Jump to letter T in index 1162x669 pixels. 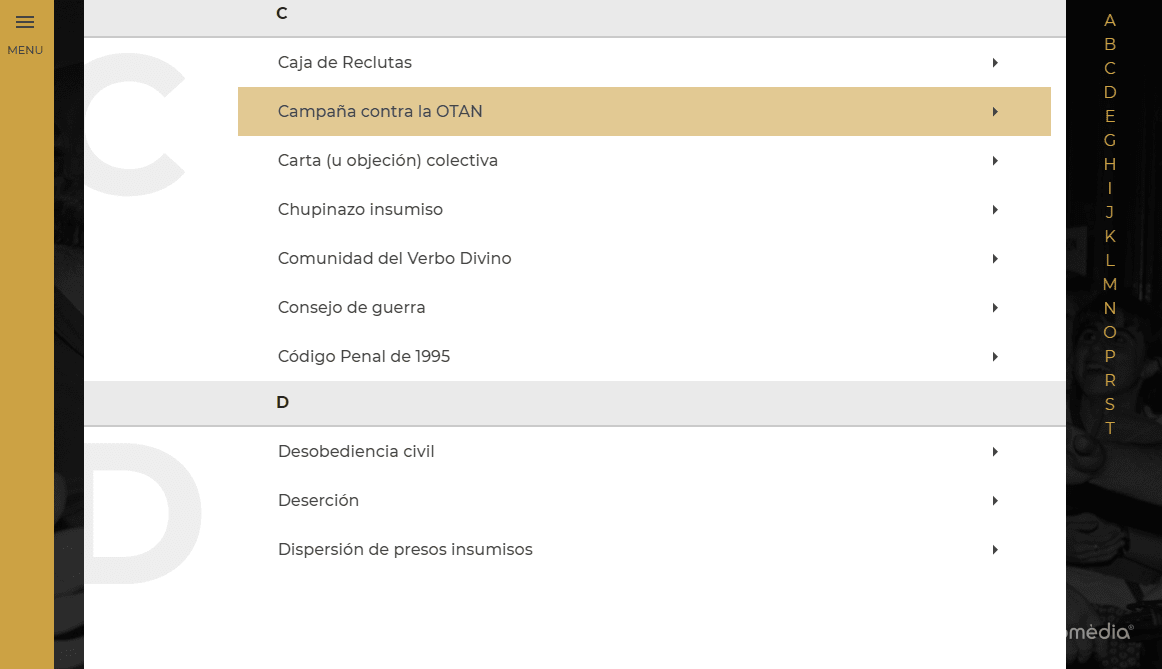[1110, 429]
